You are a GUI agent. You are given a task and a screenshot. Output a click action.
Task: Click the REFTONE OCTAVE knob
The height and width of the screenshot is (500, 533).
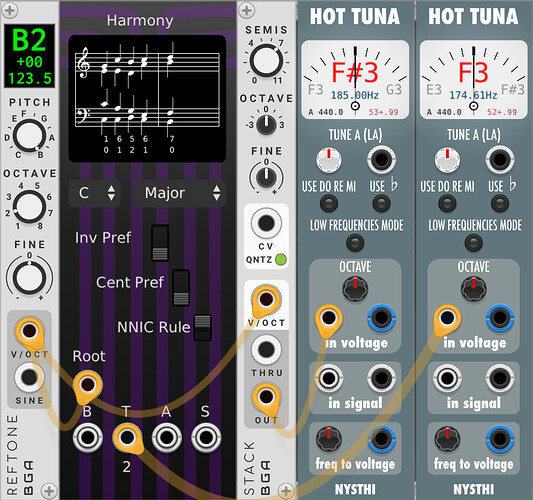29,207
